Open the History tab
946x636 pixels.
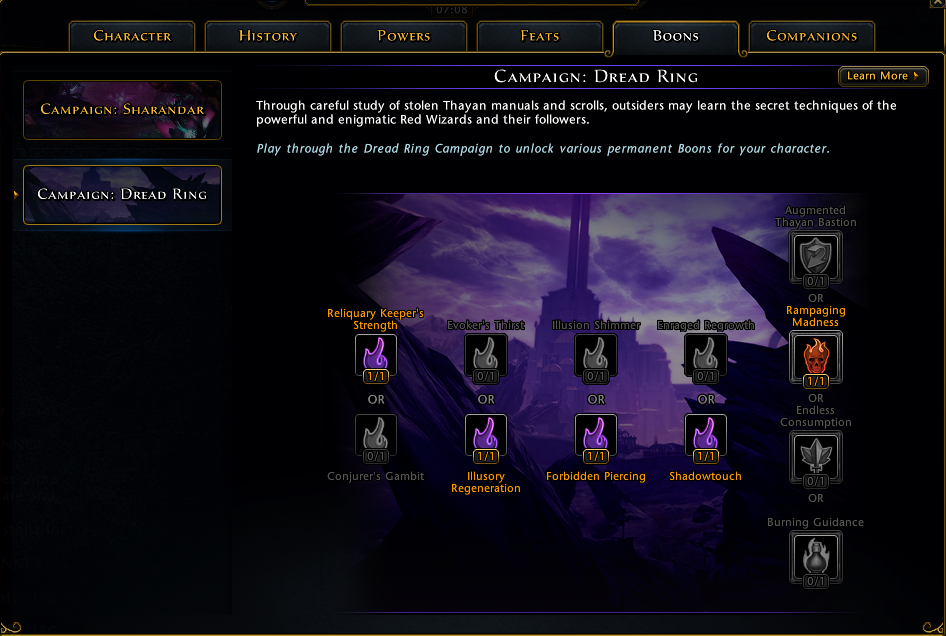[x=268, y=36]
